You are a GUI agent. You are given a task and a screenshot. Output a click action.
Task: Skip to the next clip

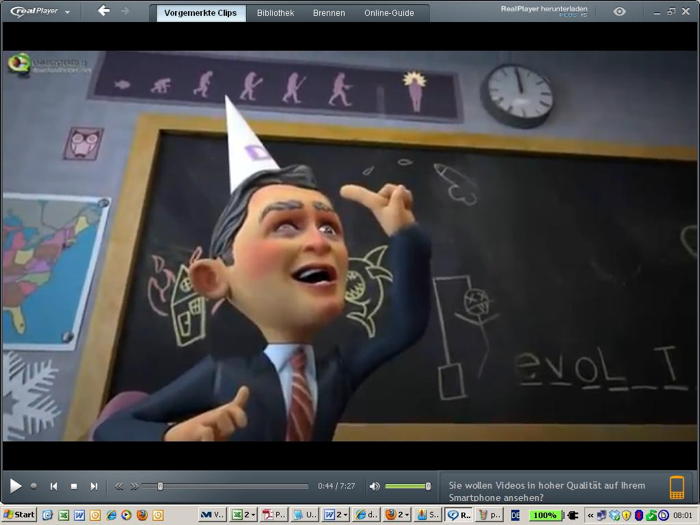pos(94,486)
